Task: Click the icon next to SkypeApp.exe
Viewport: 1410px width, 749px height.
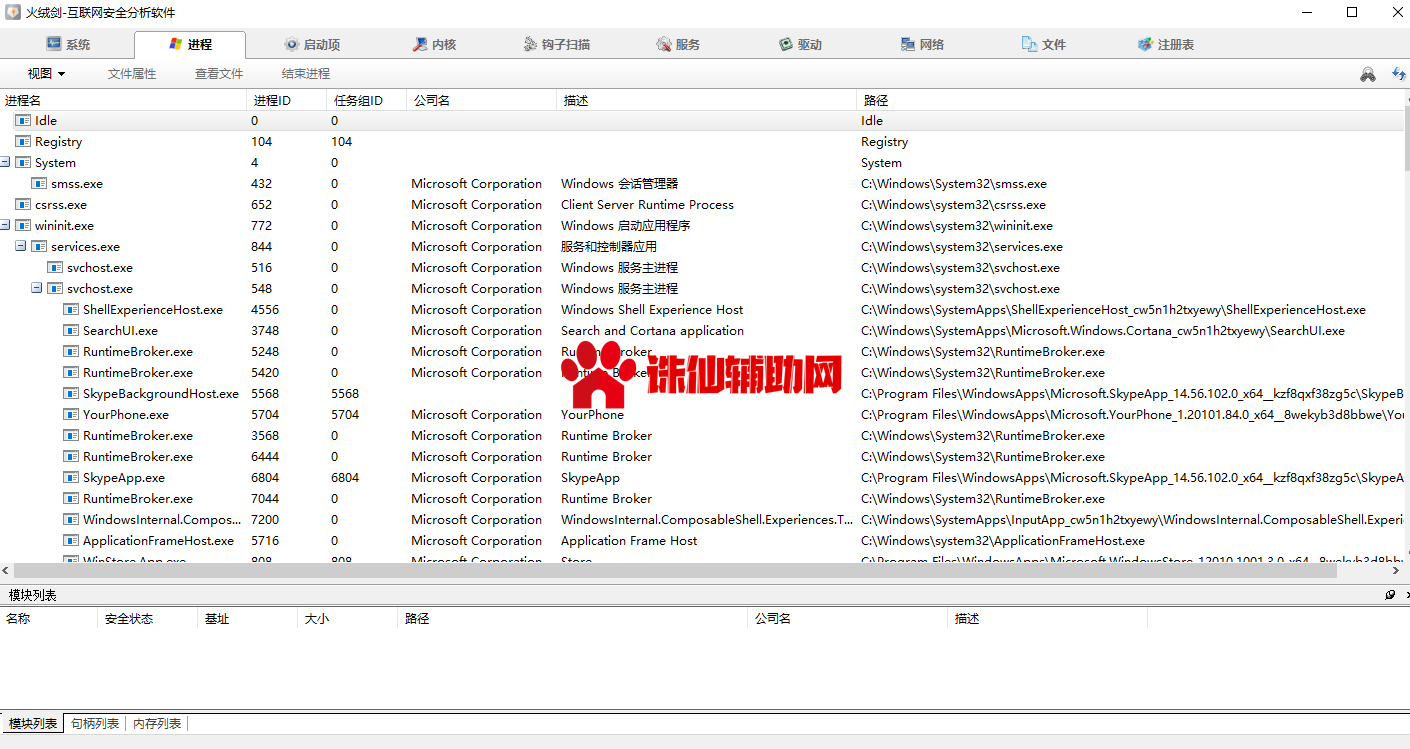Action: pos(71,477)
